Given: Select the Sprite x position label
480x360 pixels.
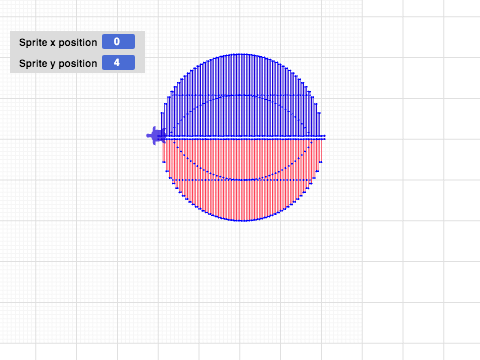Looking at the screenshot, I should (58, 42).
